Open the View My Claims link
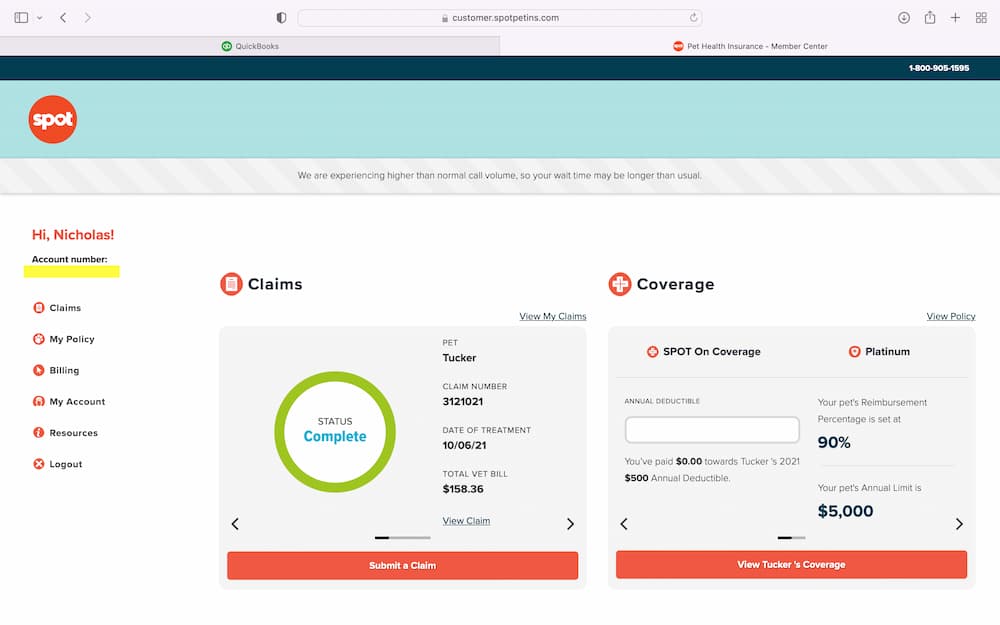Viewport: 1000px width, 625px height. pyautogui.click(x=552, y=317)
